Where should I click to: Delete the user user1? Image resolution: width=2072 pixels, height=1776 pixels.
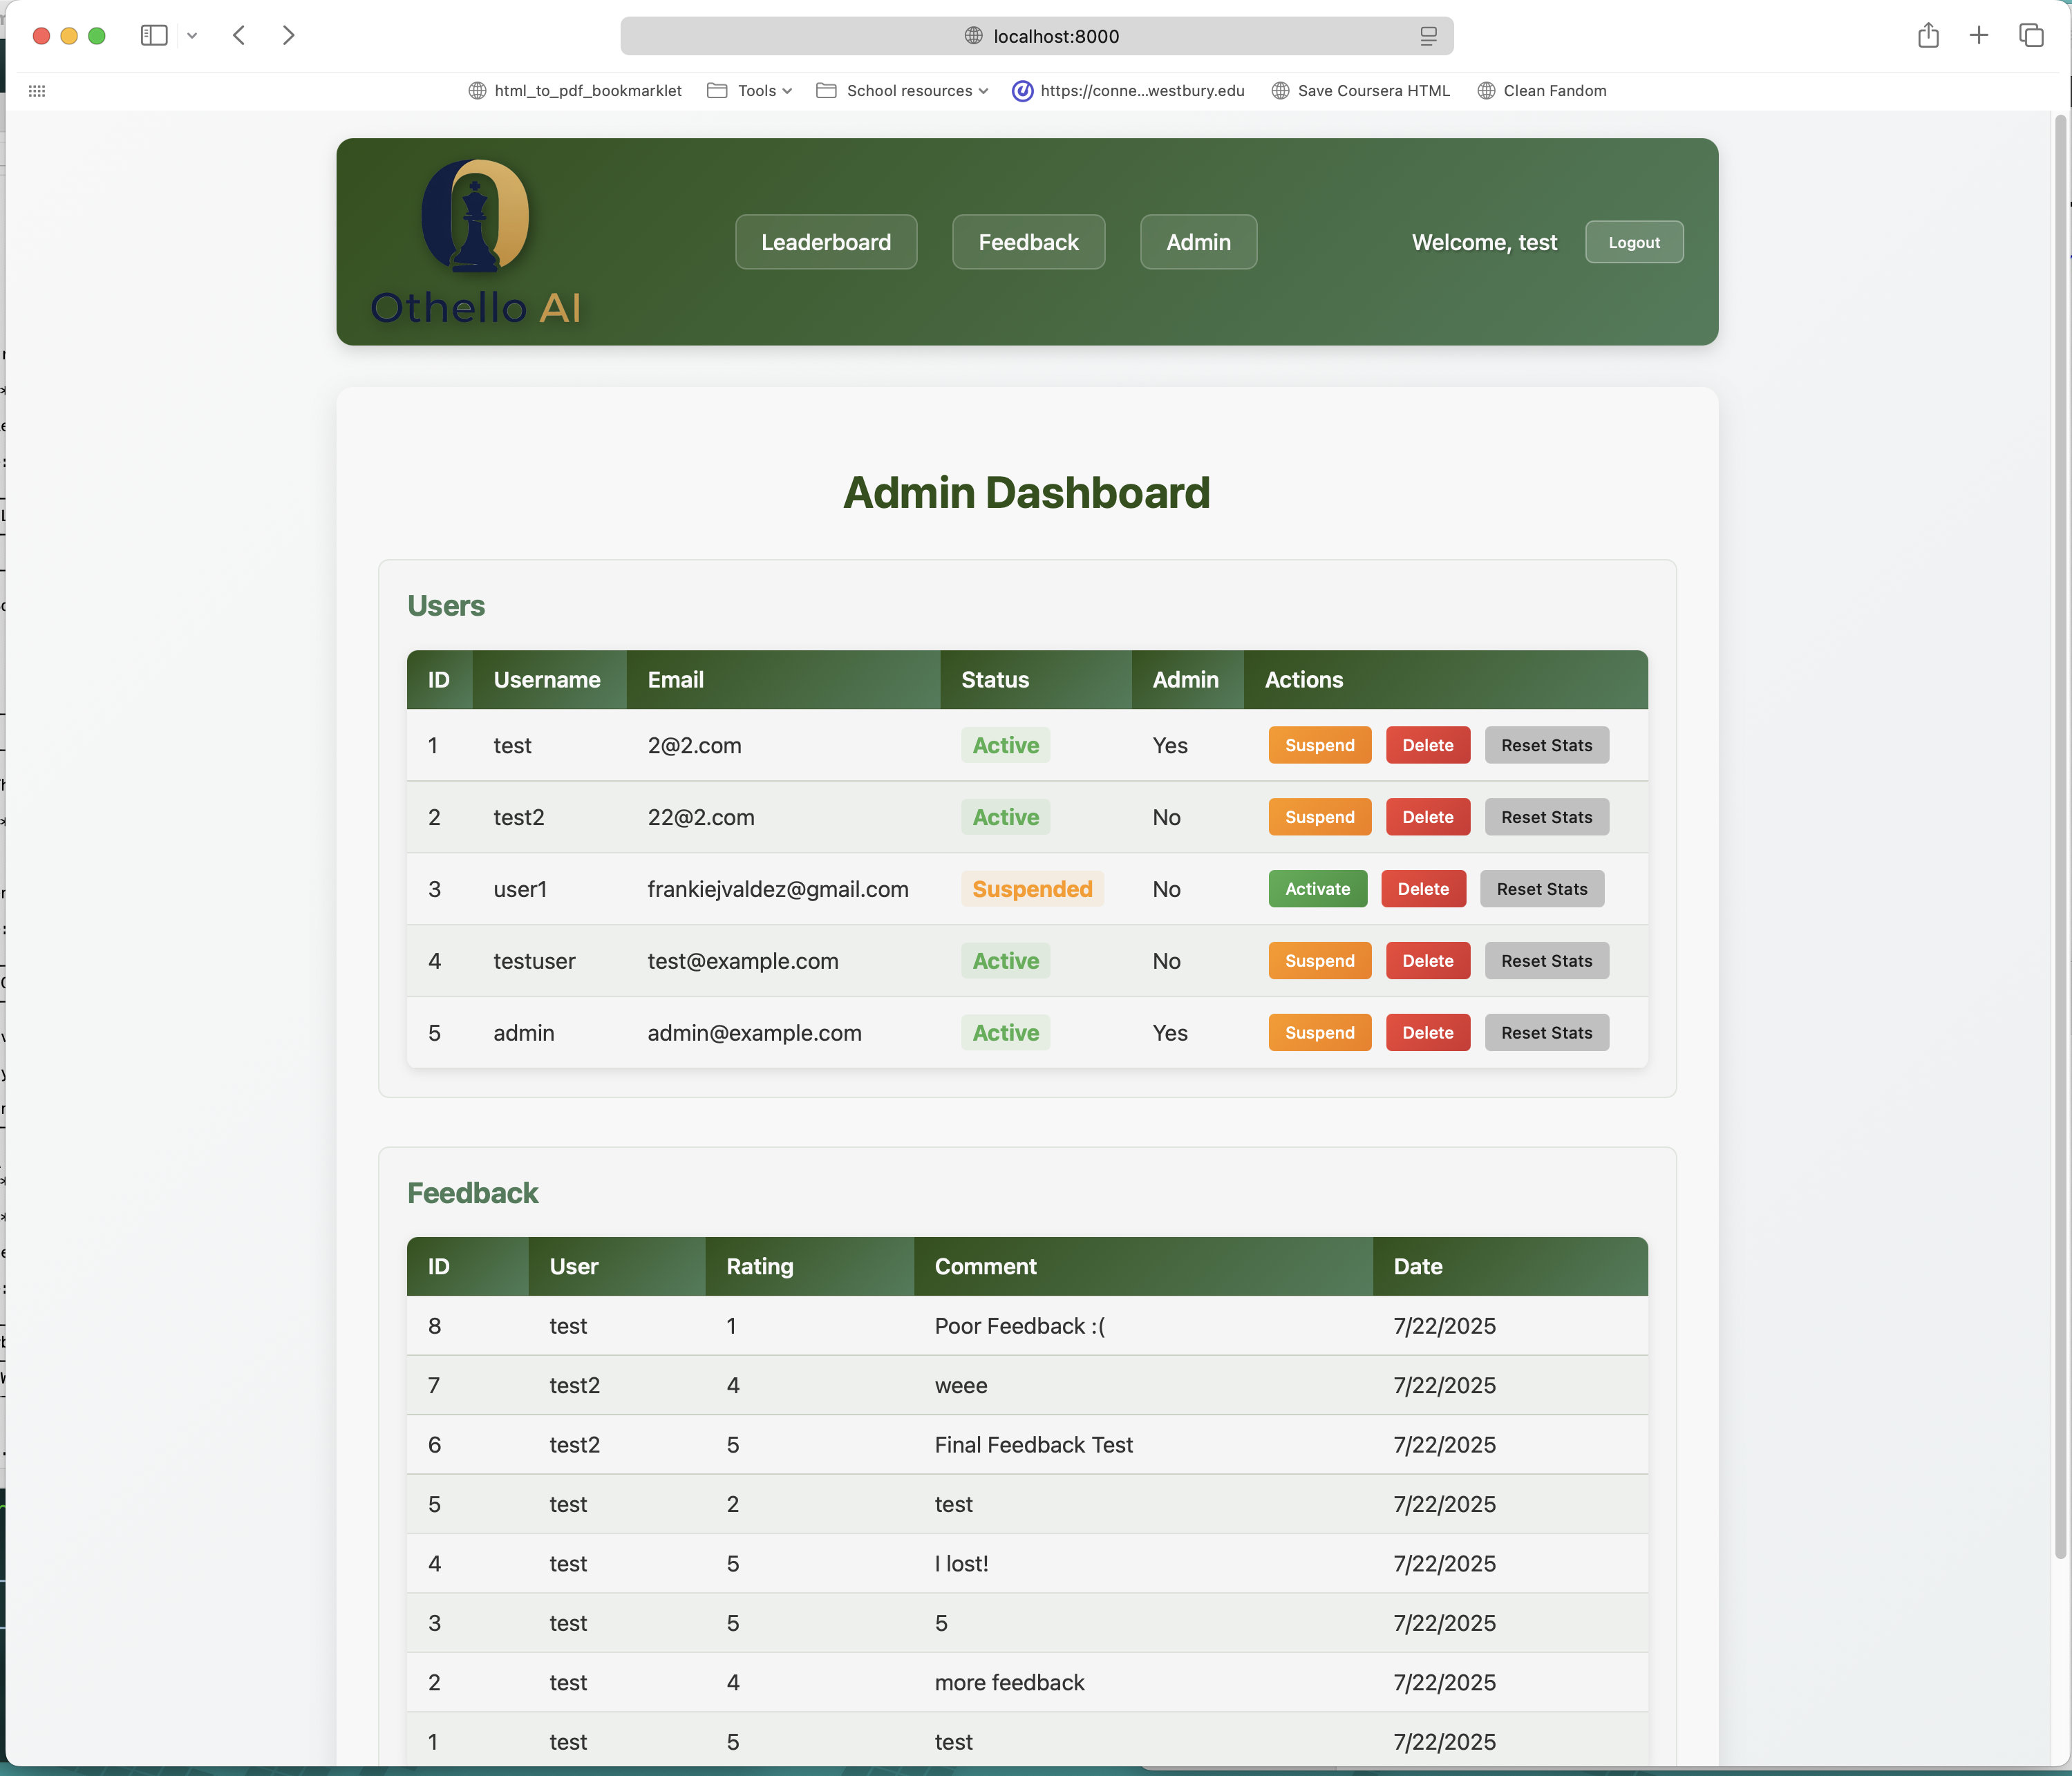[x=1423, y=889]
